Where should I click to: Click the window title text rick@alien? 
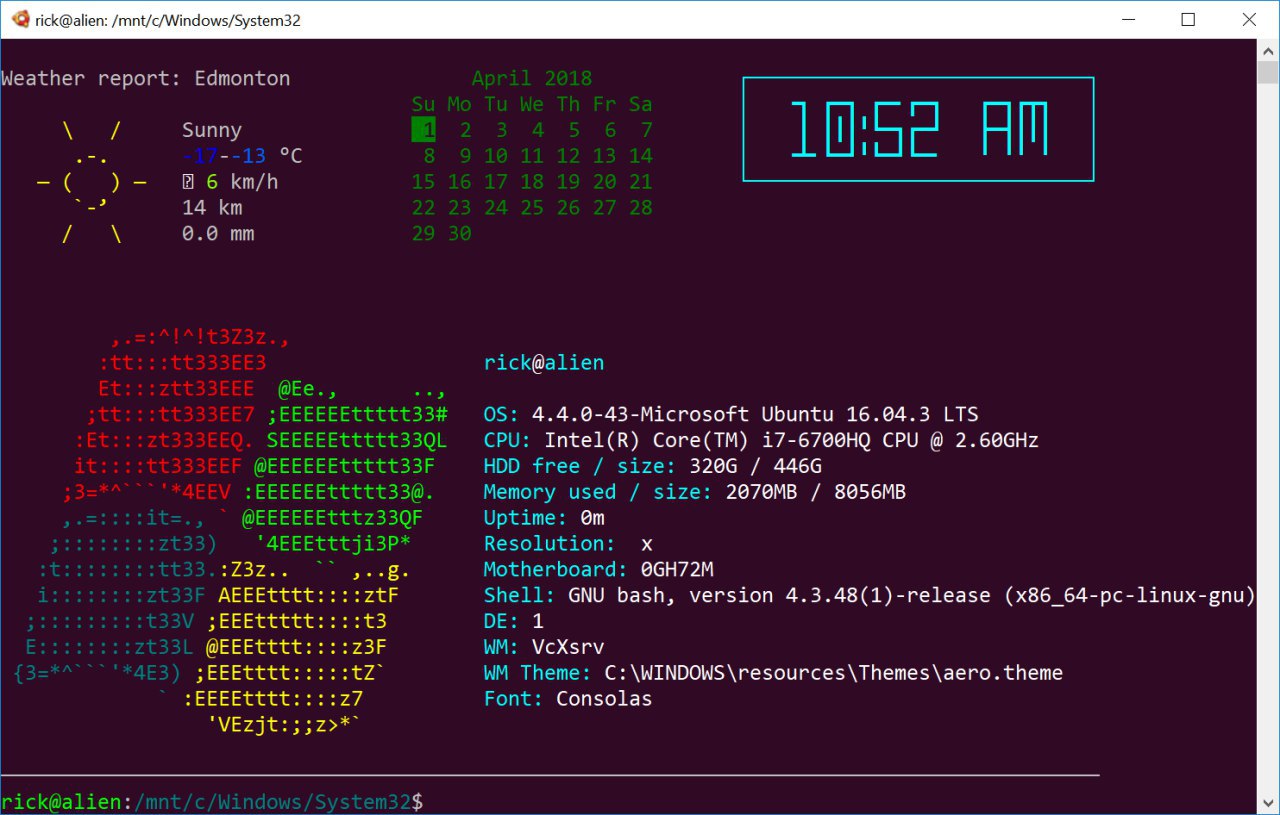click(71, 20)
